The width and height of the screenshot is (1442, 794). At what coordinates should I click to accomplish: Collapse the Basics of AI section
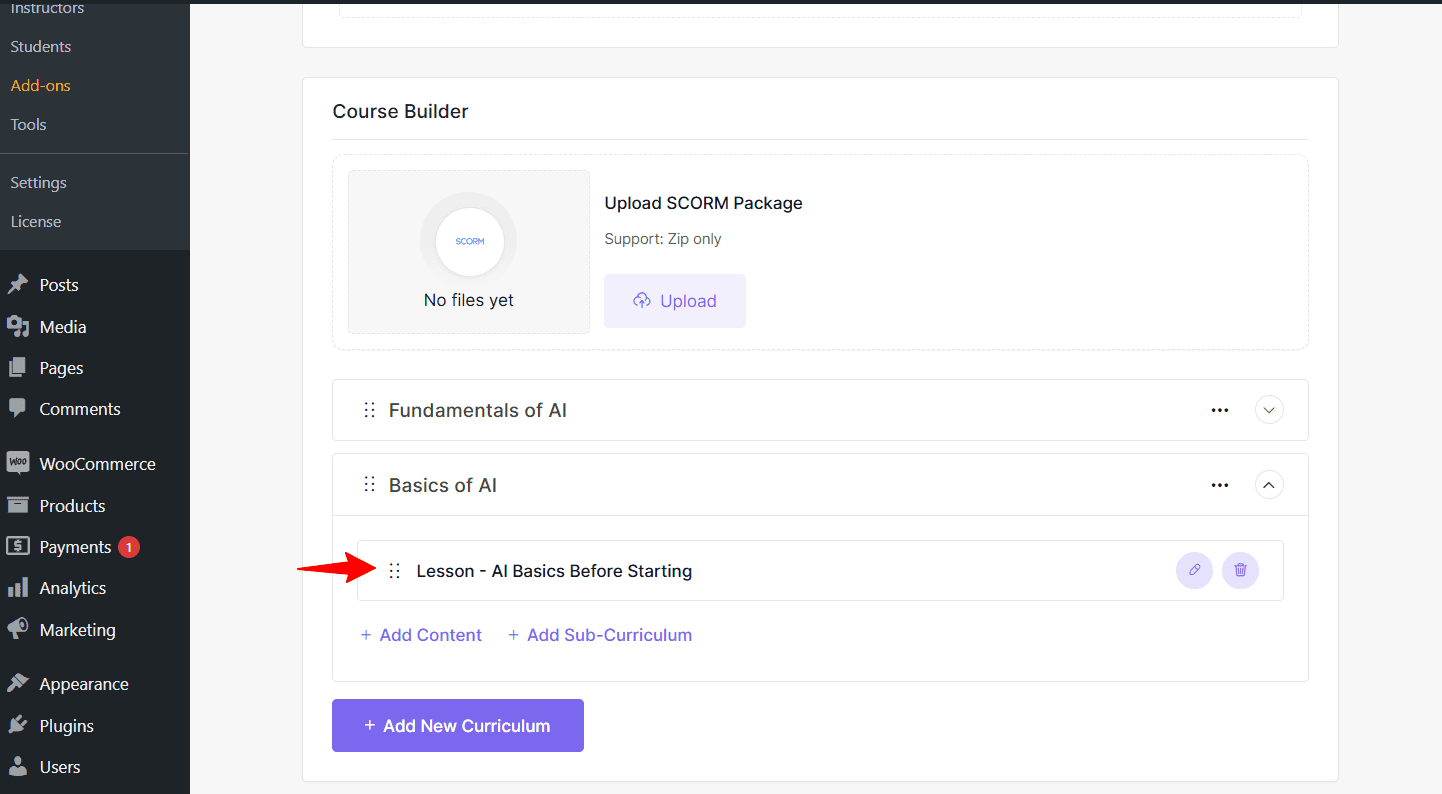tap(1268, 484)
